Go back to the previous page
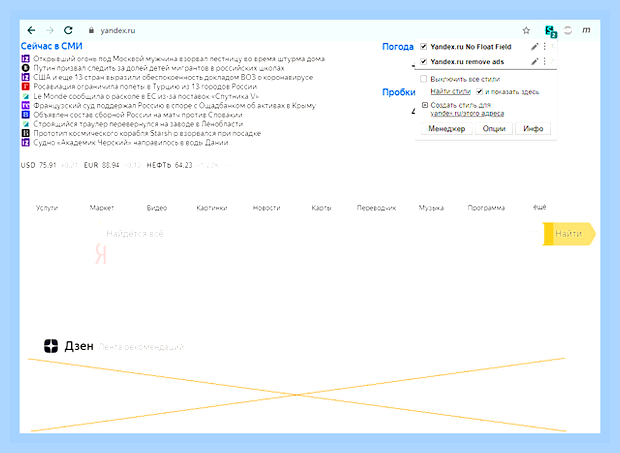Screen dimensions: 620x453 (32, 30)
